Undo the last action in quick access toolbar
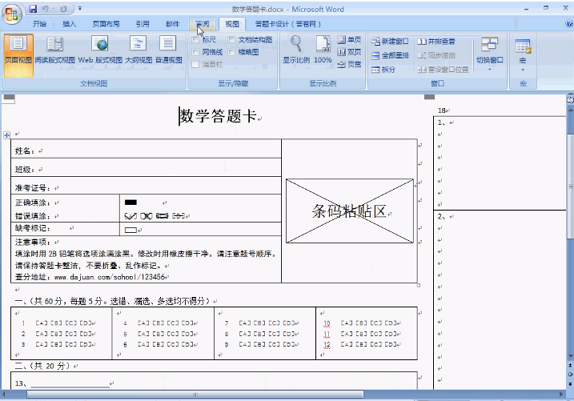Screen dimensions: 574x401 [x=45, y=8]
